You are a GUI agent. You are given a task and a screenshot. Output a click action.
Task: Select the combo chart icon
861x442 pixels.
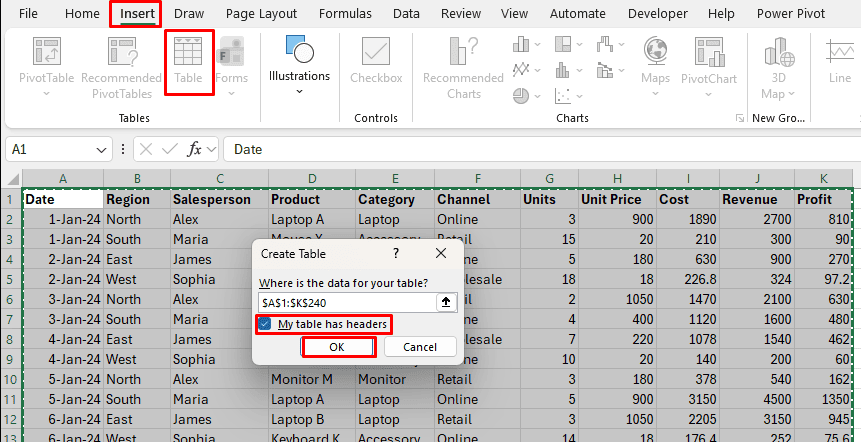[x=605, y=70]
